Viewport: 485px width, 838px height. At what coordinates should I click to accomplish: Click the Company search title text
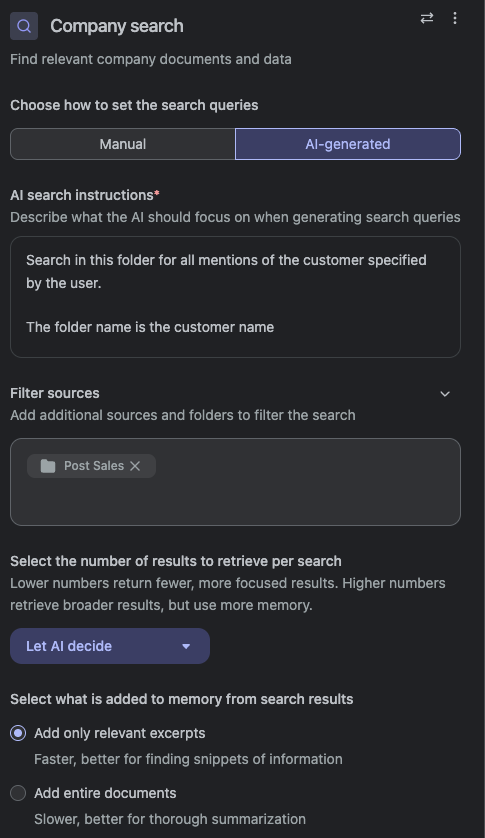tap(117, 26)
